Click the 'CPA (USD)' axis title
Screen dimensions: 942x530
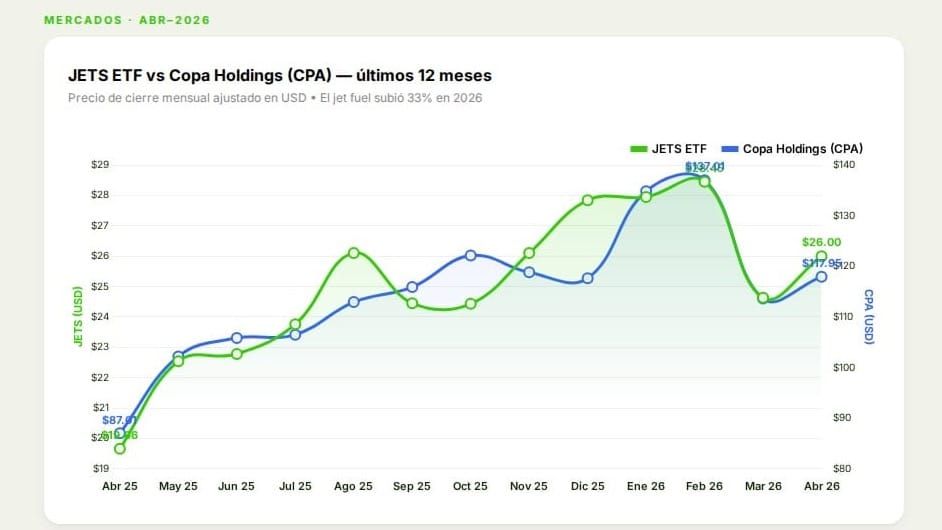click(x=869, y=317)
